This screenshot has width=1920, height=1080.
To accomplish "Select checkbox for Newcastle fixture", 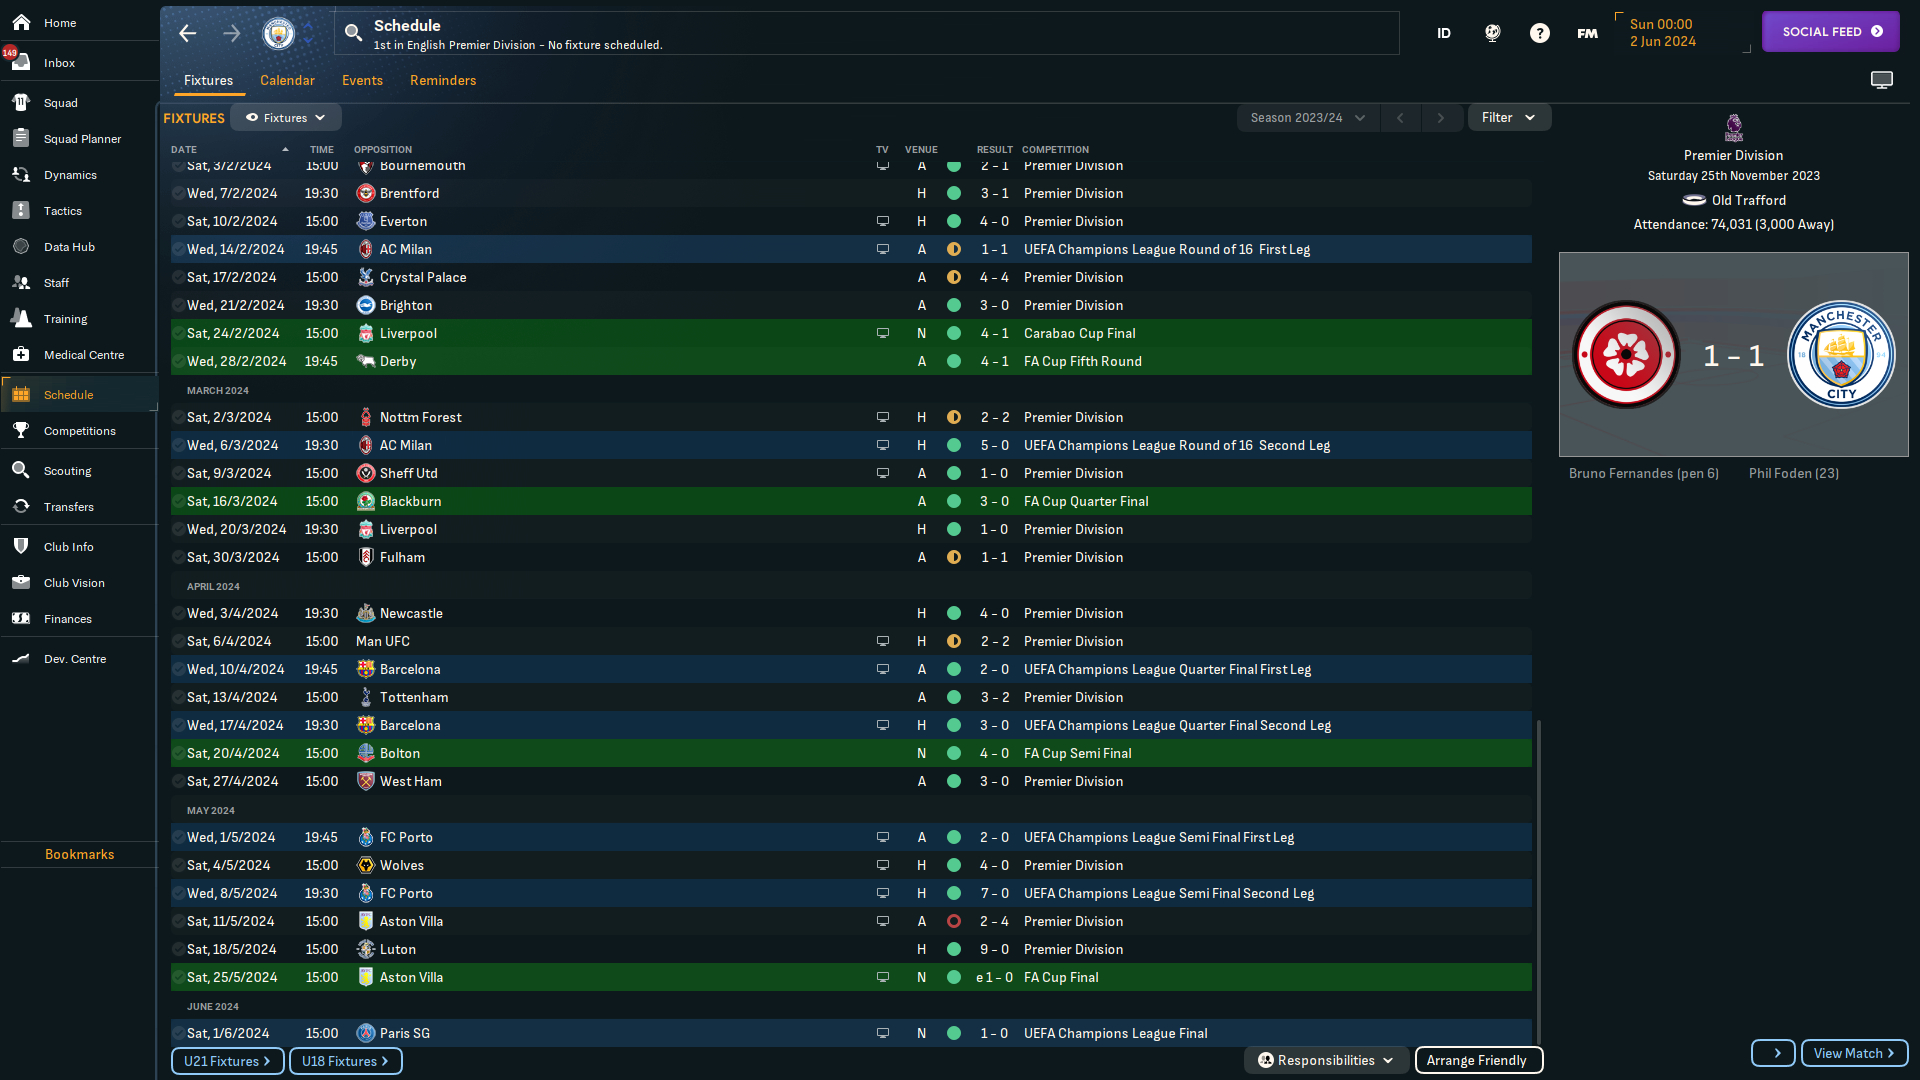I will coord(178,613).
